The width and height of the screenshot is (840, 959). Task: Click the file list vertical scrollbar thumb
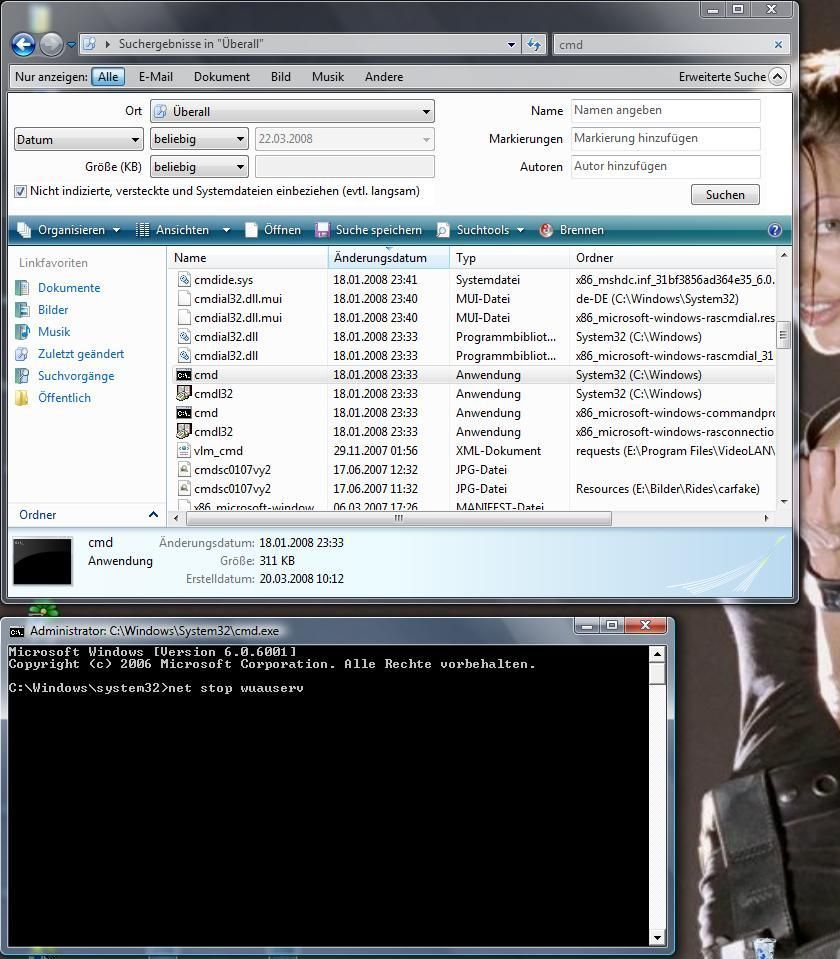[x=782, y=335]
